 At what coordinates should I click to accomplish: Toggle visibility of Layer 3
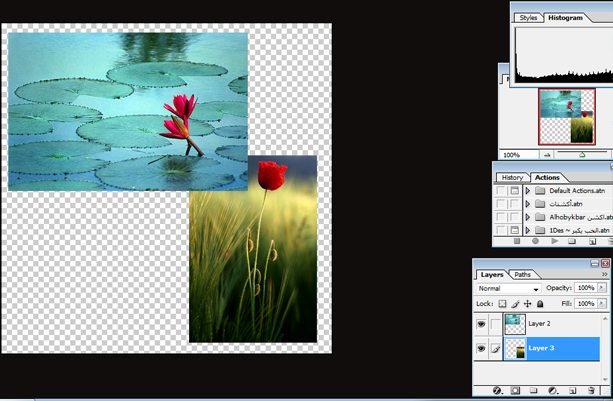[x=482, y=348]
